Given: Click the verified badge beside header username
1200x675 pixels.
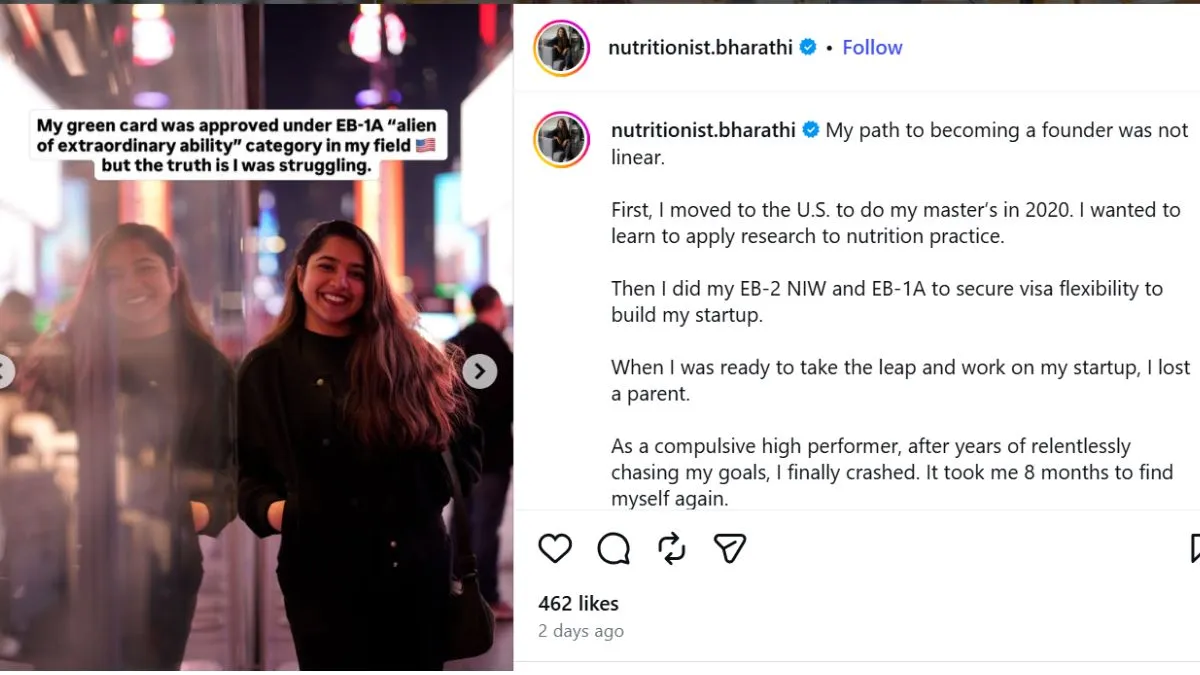Looking at the screenshot, I should [807, 47].
